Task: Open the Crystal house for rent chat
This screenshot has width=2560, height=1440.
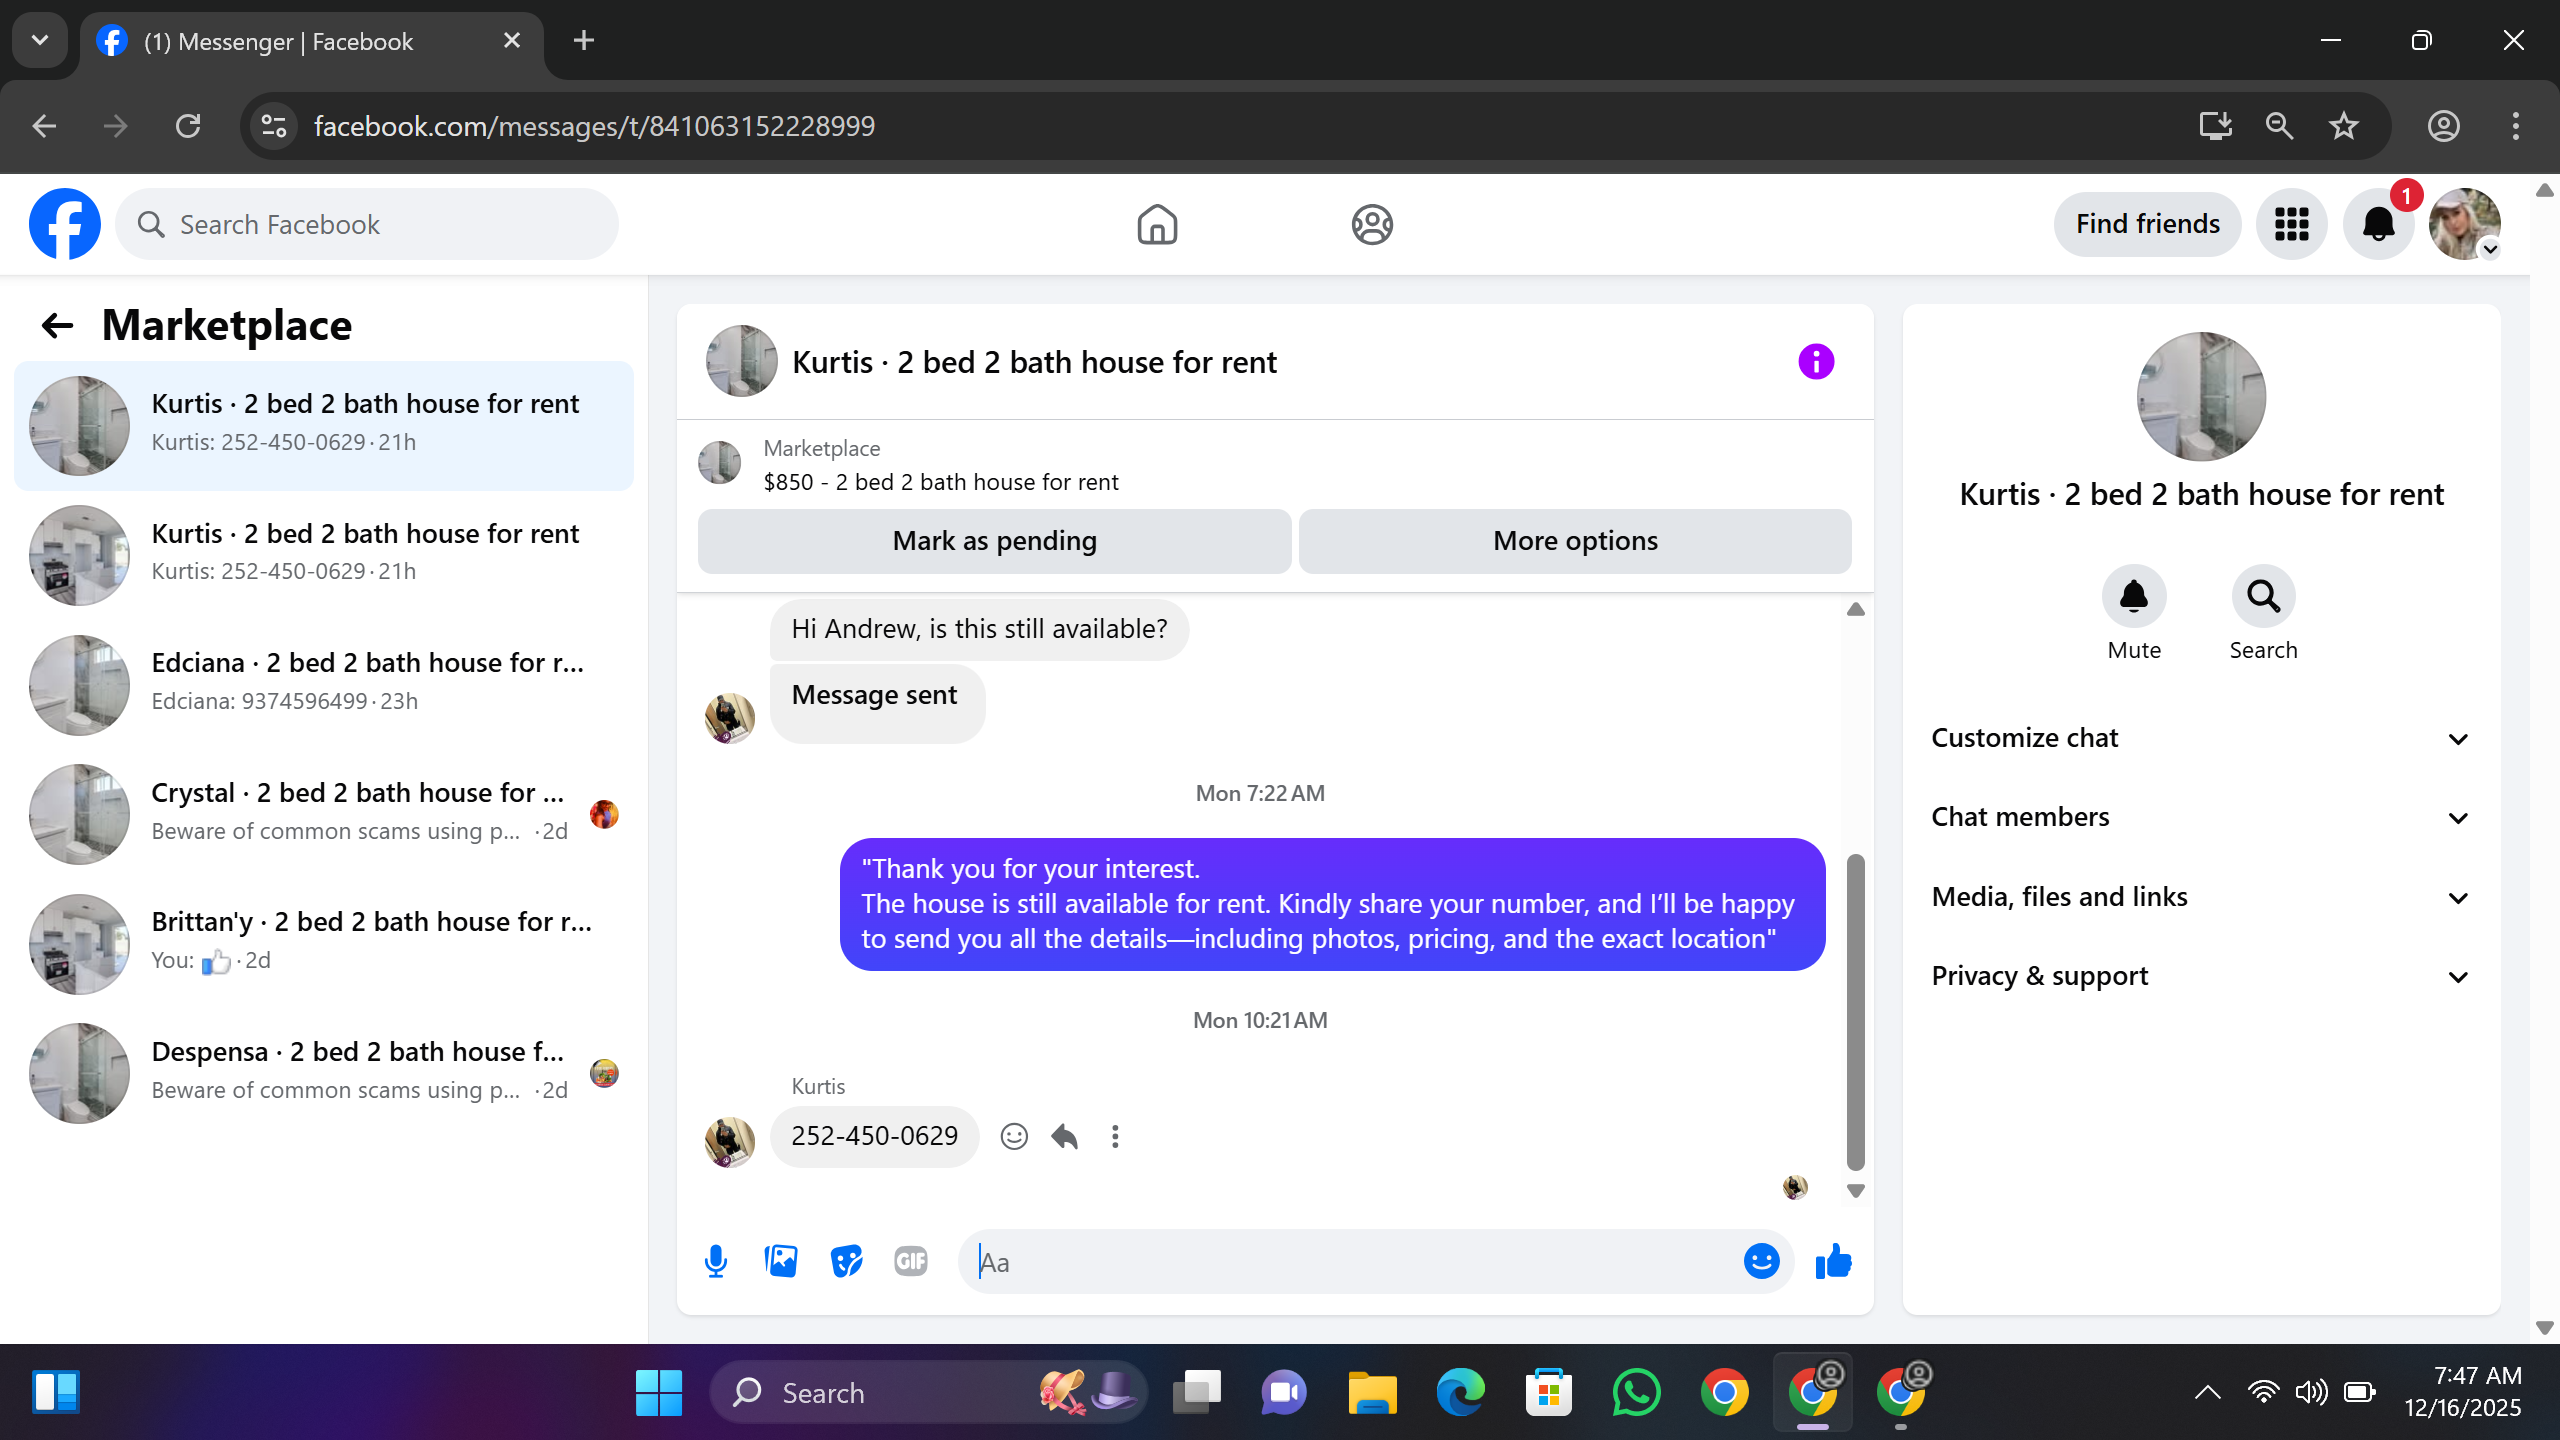Action: pos(324,814)
